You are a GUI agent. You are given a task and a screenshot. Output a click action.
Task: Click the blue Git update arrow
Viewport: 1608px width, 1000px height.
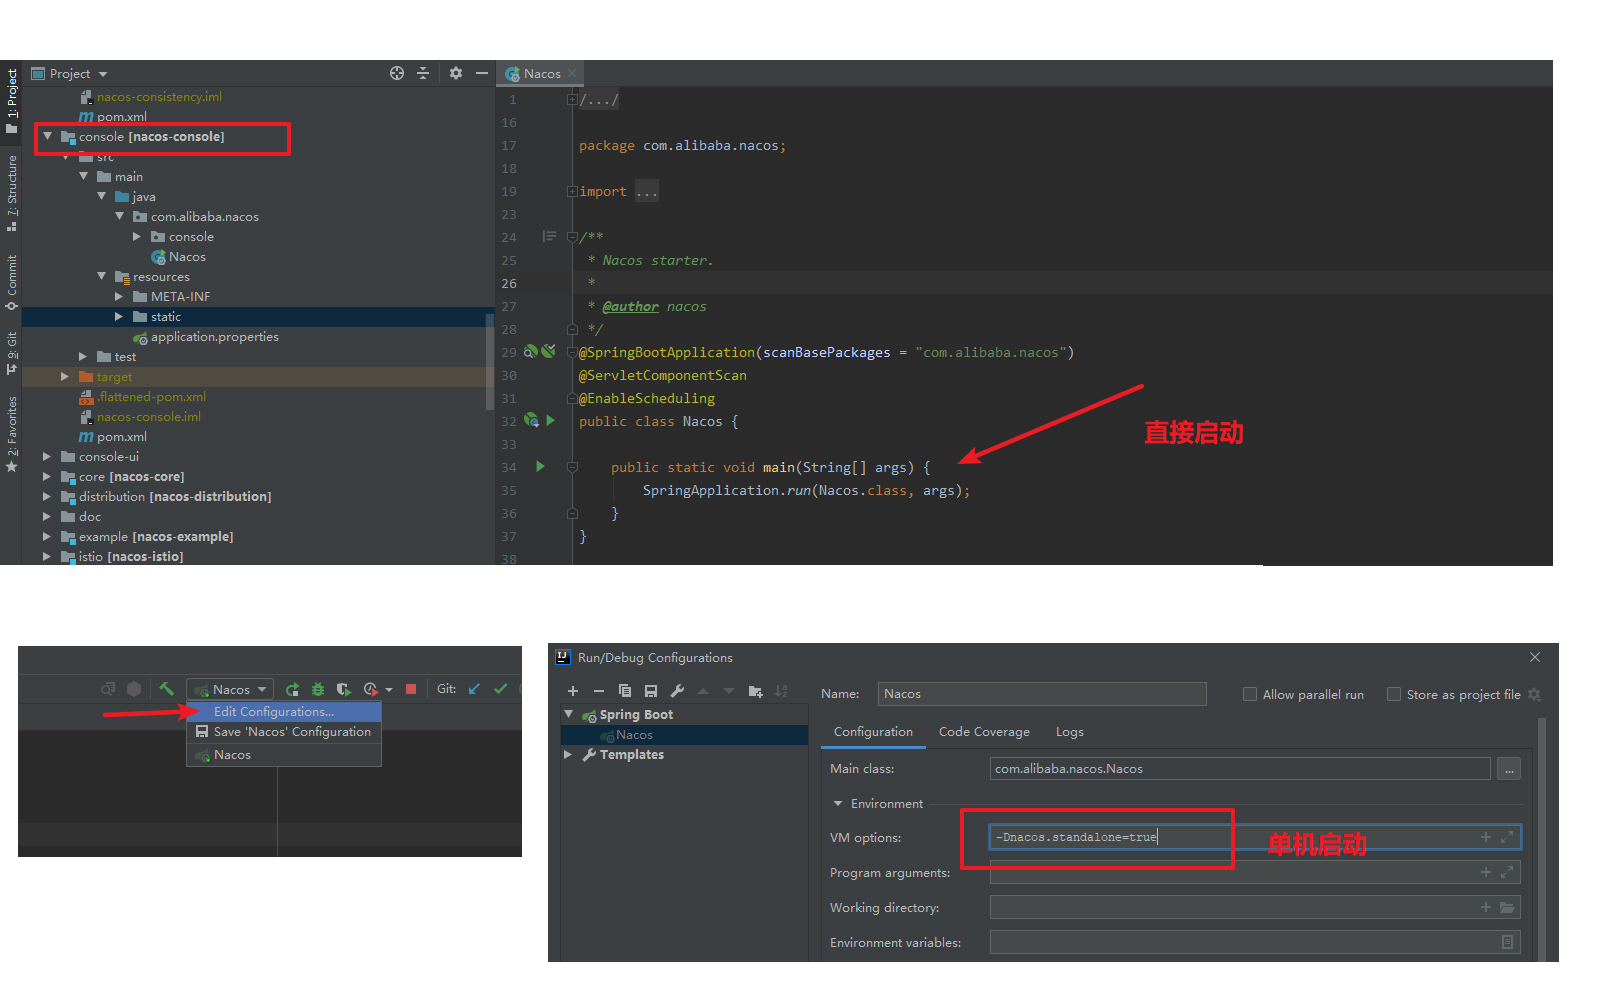(474, 689)
